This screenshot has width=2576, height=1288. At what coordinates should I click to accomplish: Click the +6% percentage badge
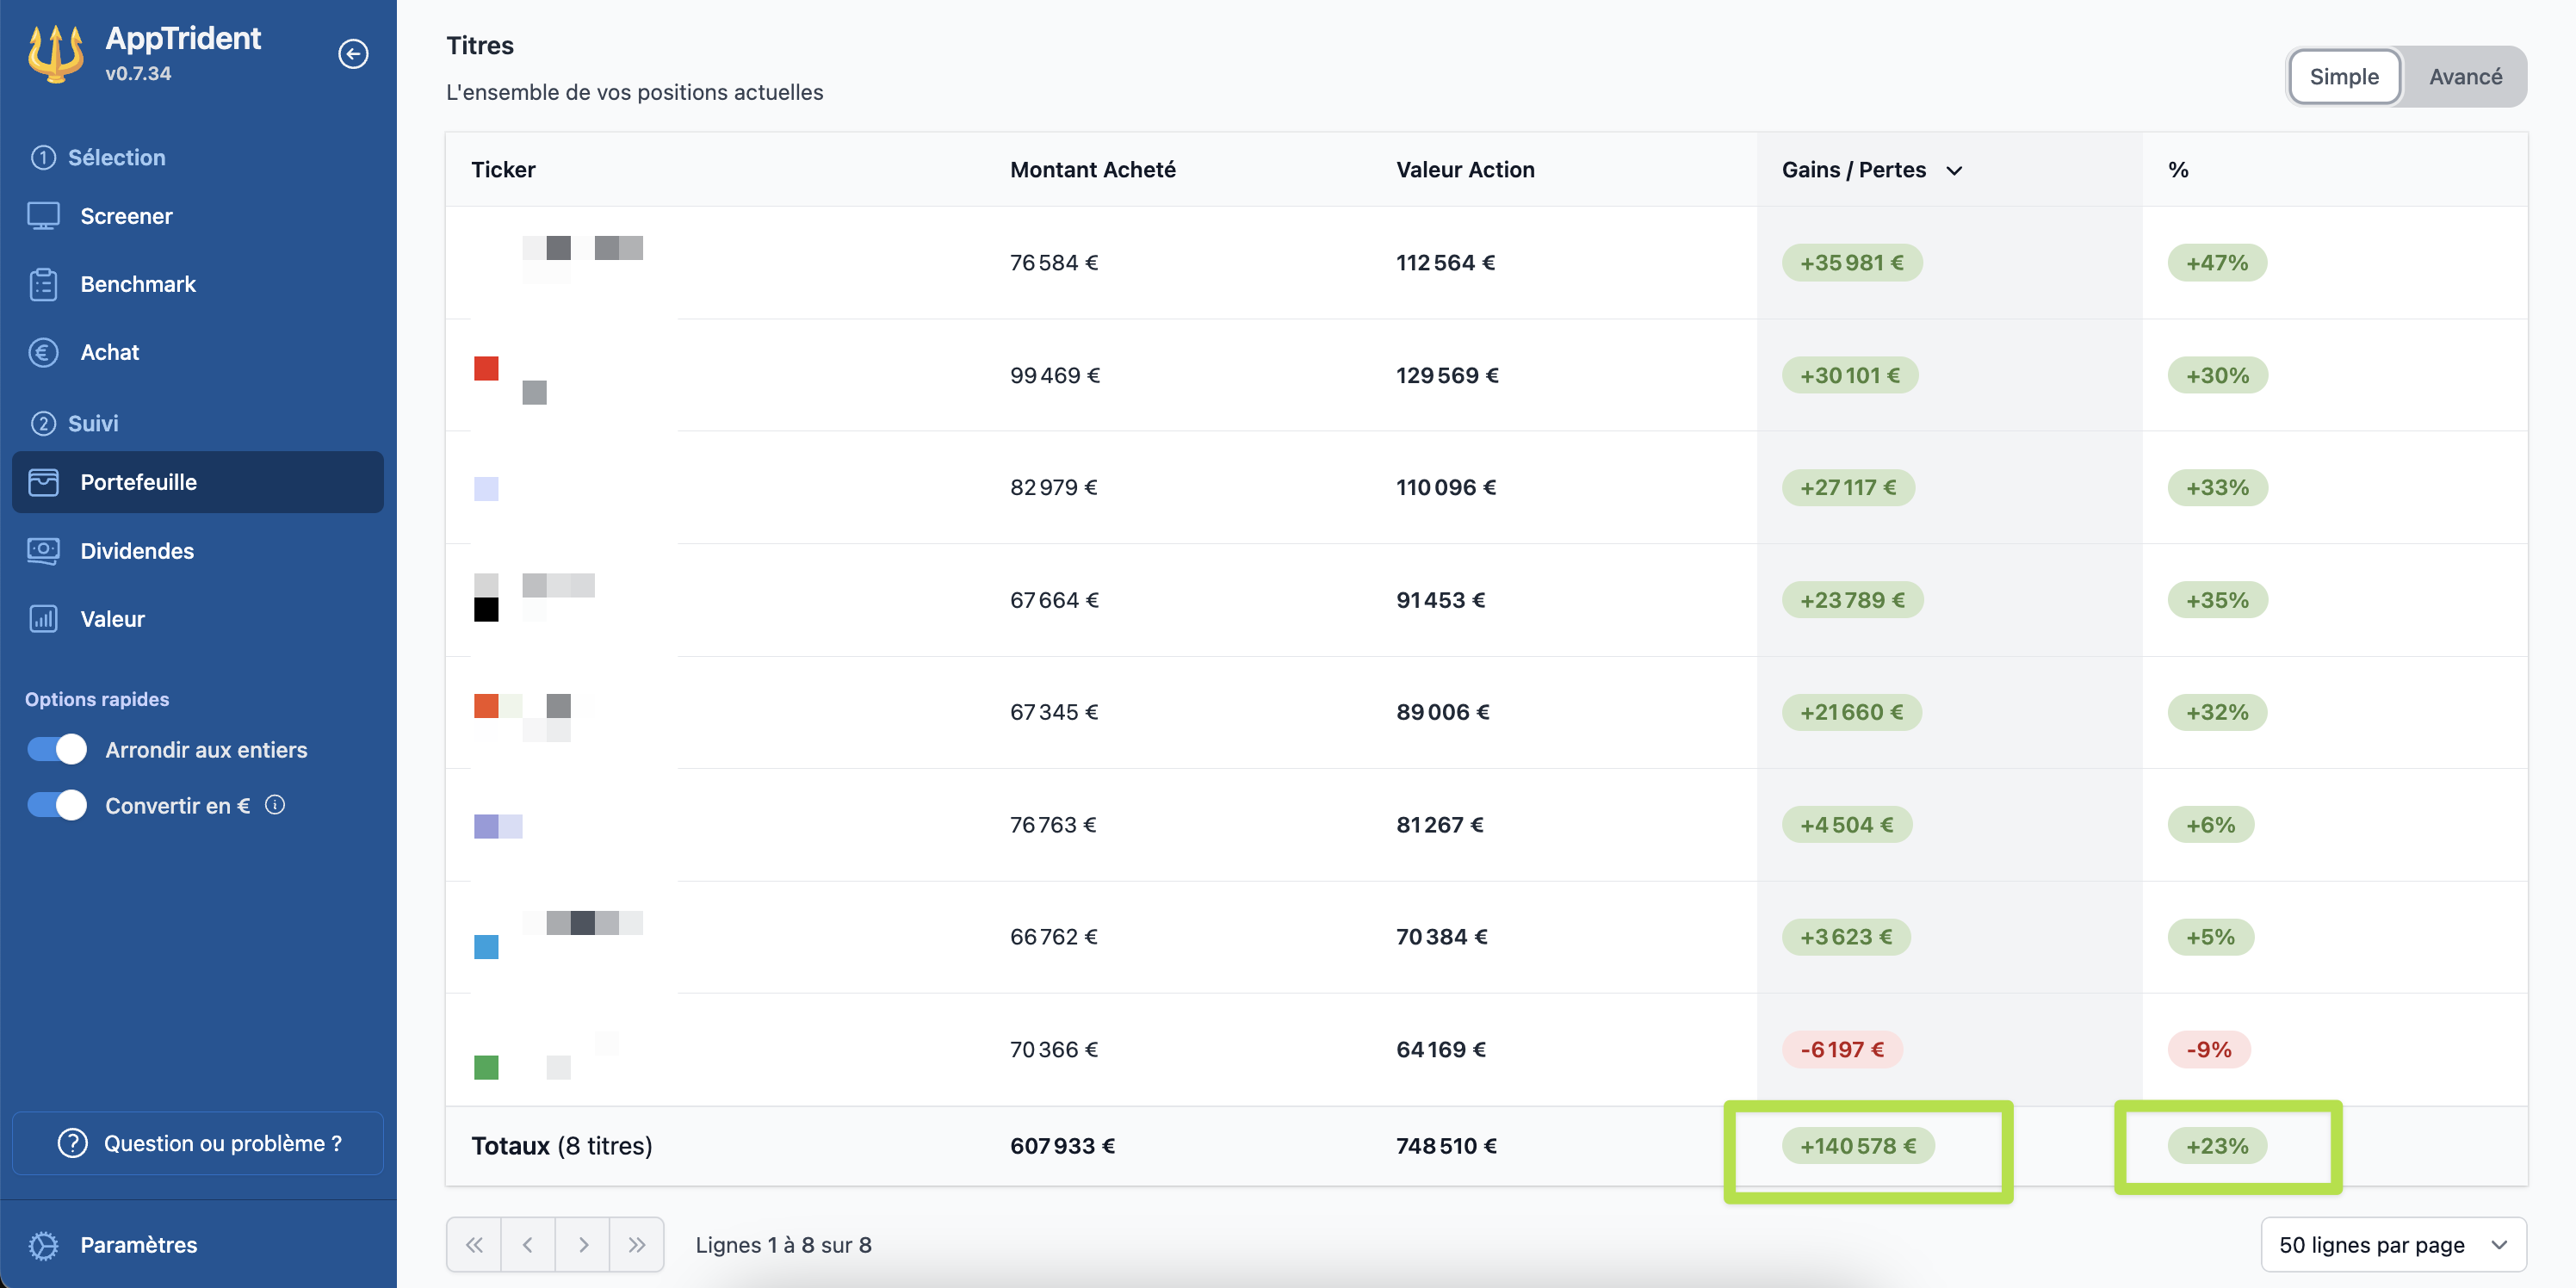2210,825
